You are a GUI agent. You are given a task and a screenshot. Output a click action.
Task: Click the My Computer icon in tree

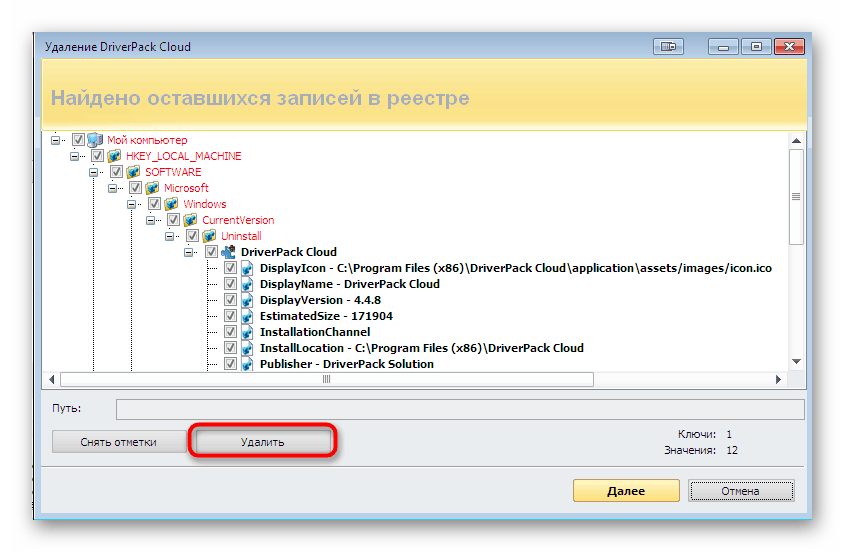click(95, 140)
